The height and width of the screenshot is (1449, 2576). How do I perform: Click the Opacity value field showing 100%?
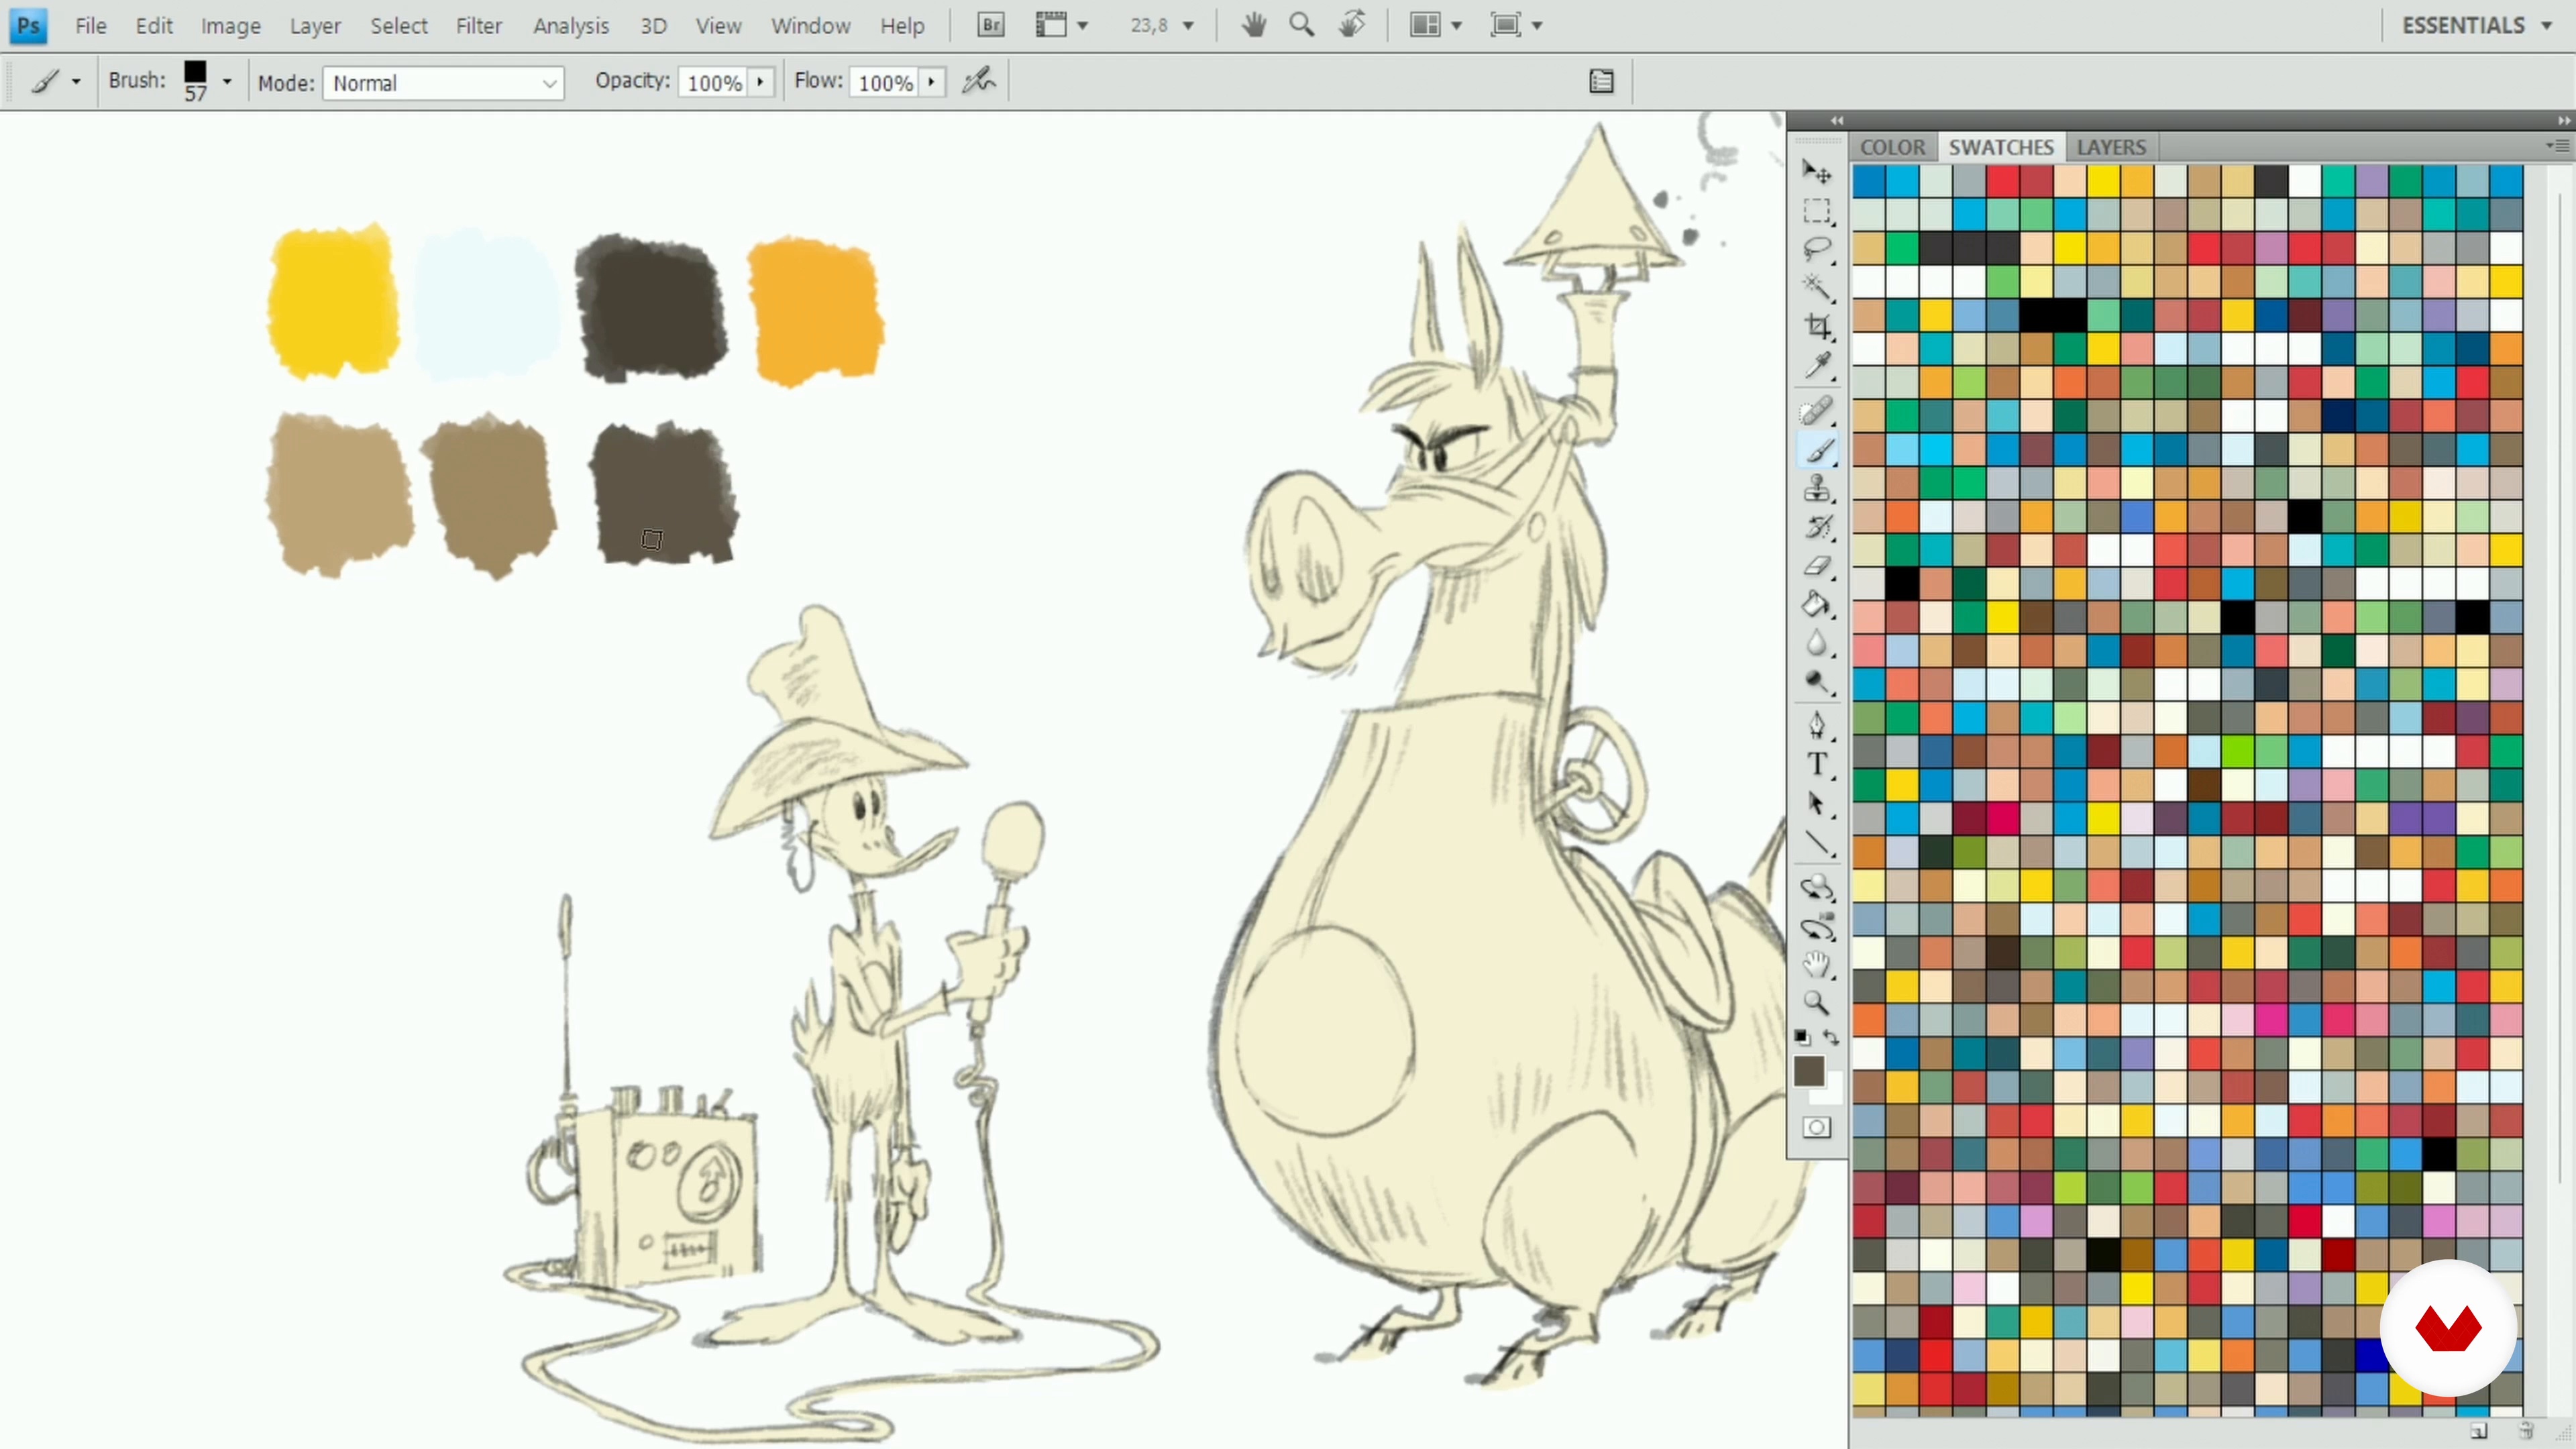pos(713,82)
